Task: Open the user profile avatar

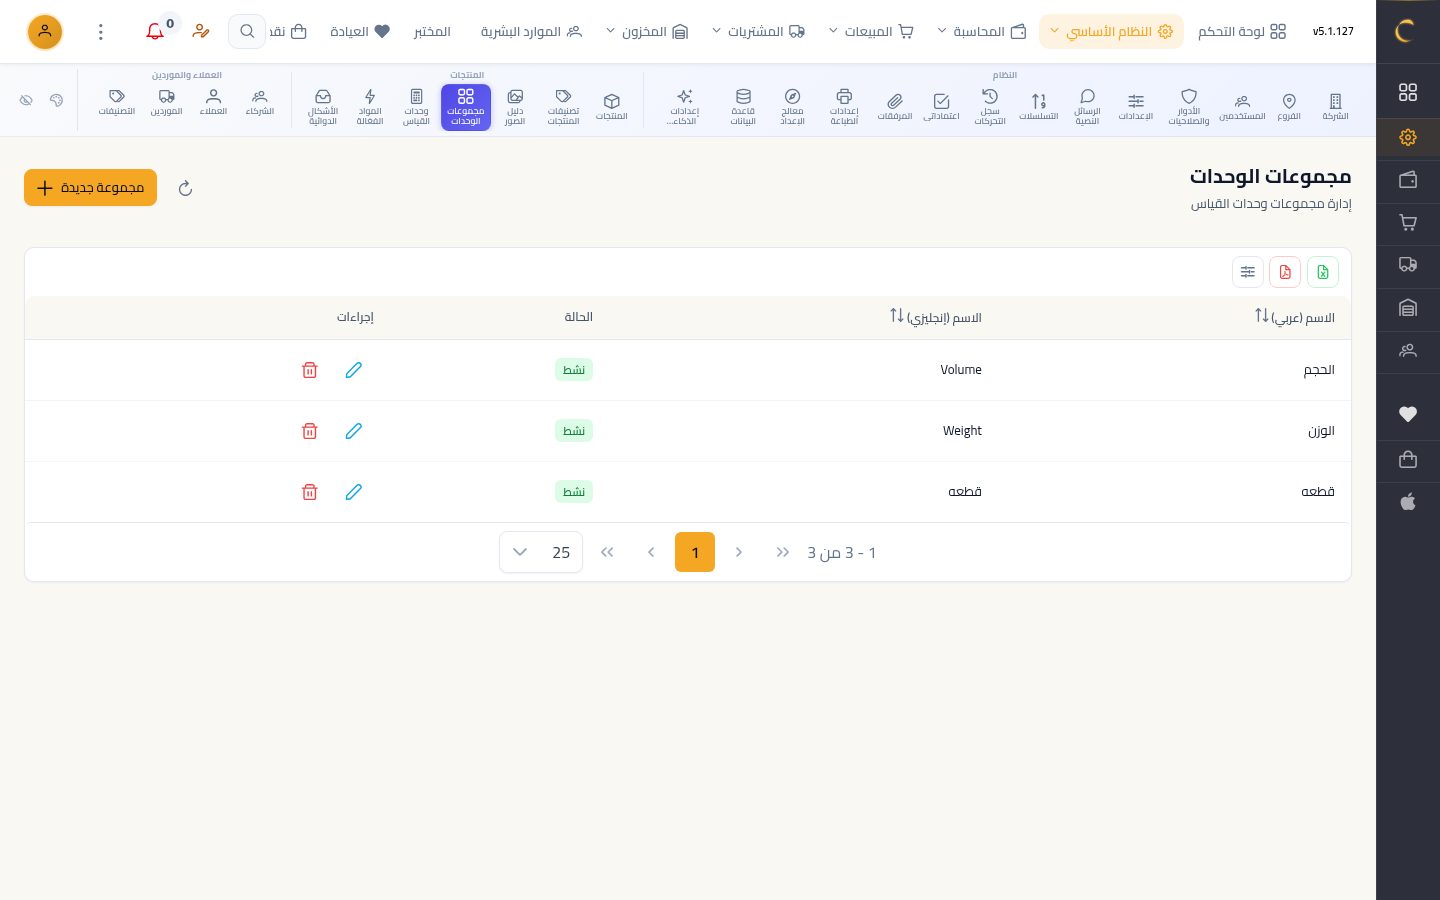Action: (x=45, y=31)
